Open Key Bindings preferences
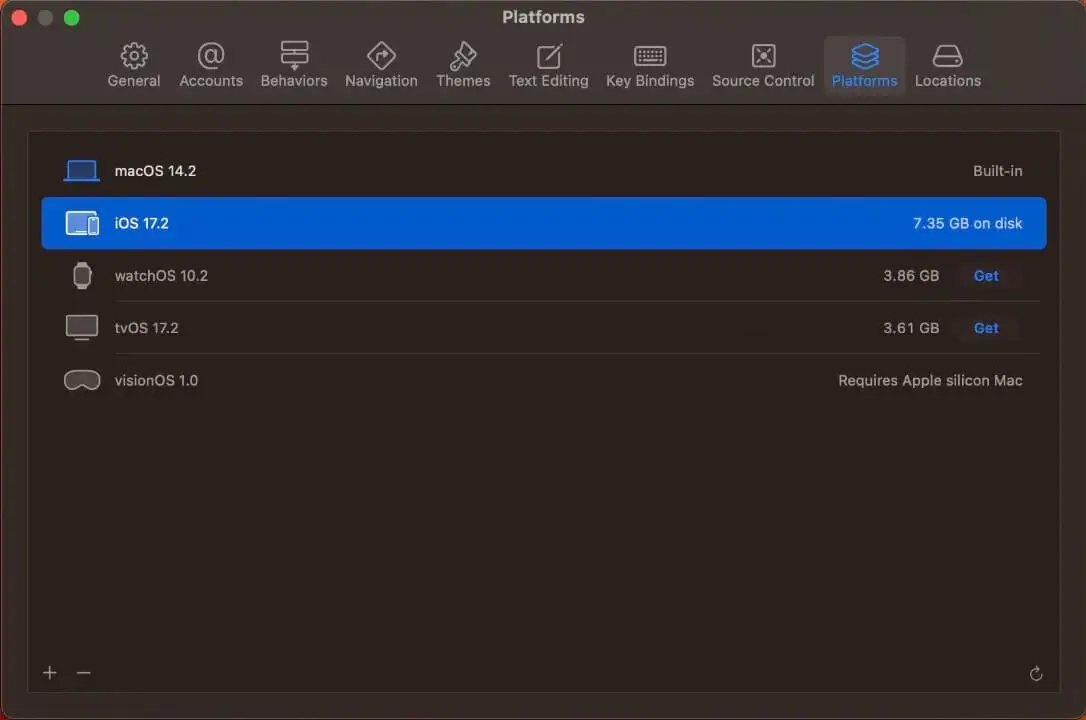1086x720 pixels. point(650,66)
